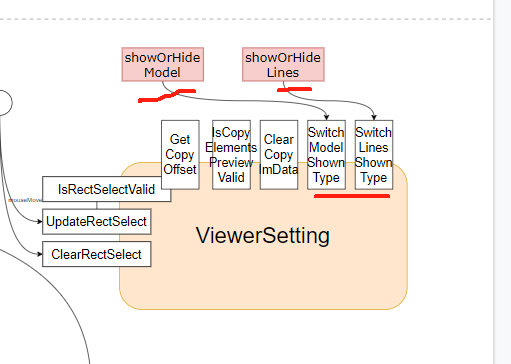Select red scribble under showOrHide Model

[167, 95]
